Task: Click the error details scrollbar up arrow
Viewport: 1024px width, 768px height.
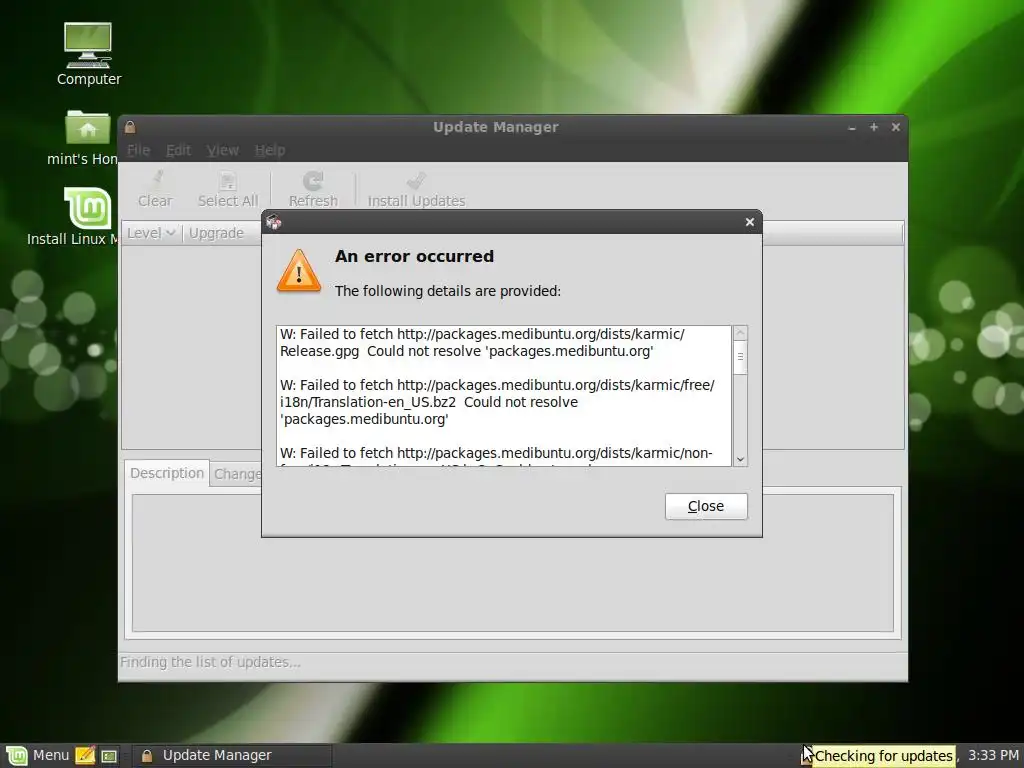Action: [740, 332]
